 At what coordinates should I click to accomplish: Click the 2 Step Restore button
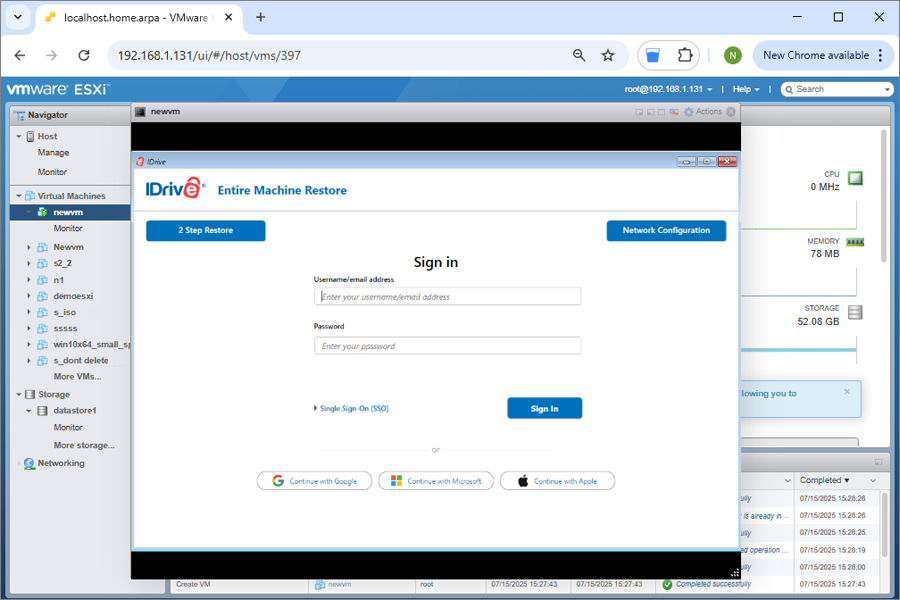pos(205,231)
